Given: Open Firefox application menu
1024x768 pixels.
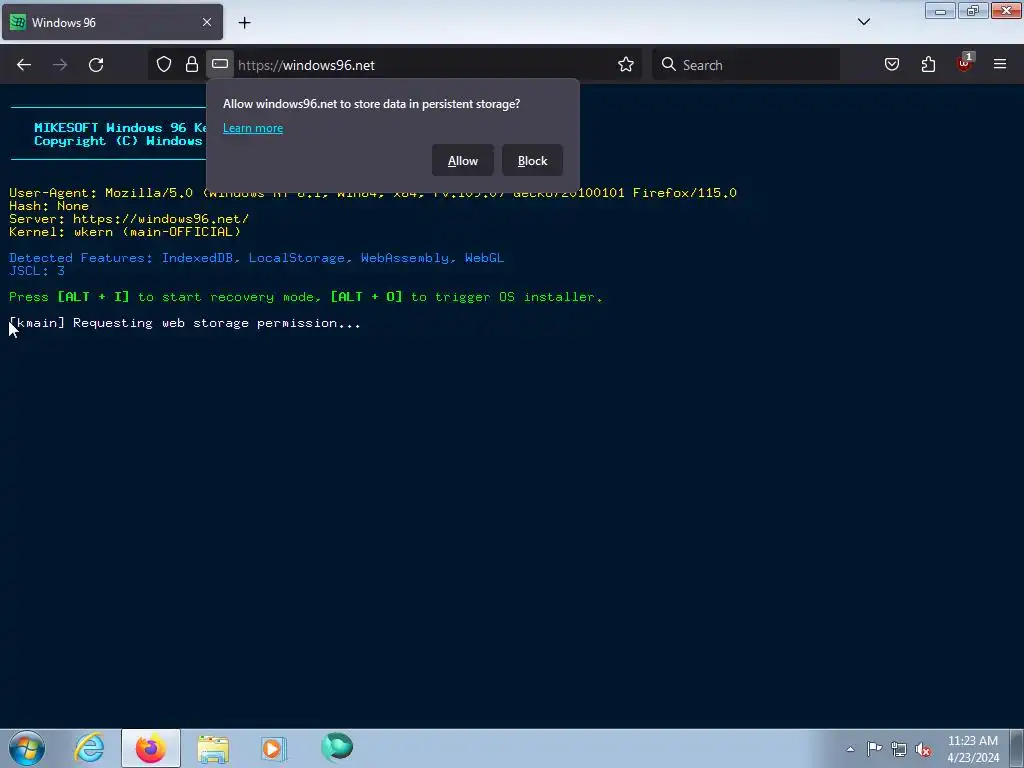Looking at the screenshot, I should (x=1000, y=65).
